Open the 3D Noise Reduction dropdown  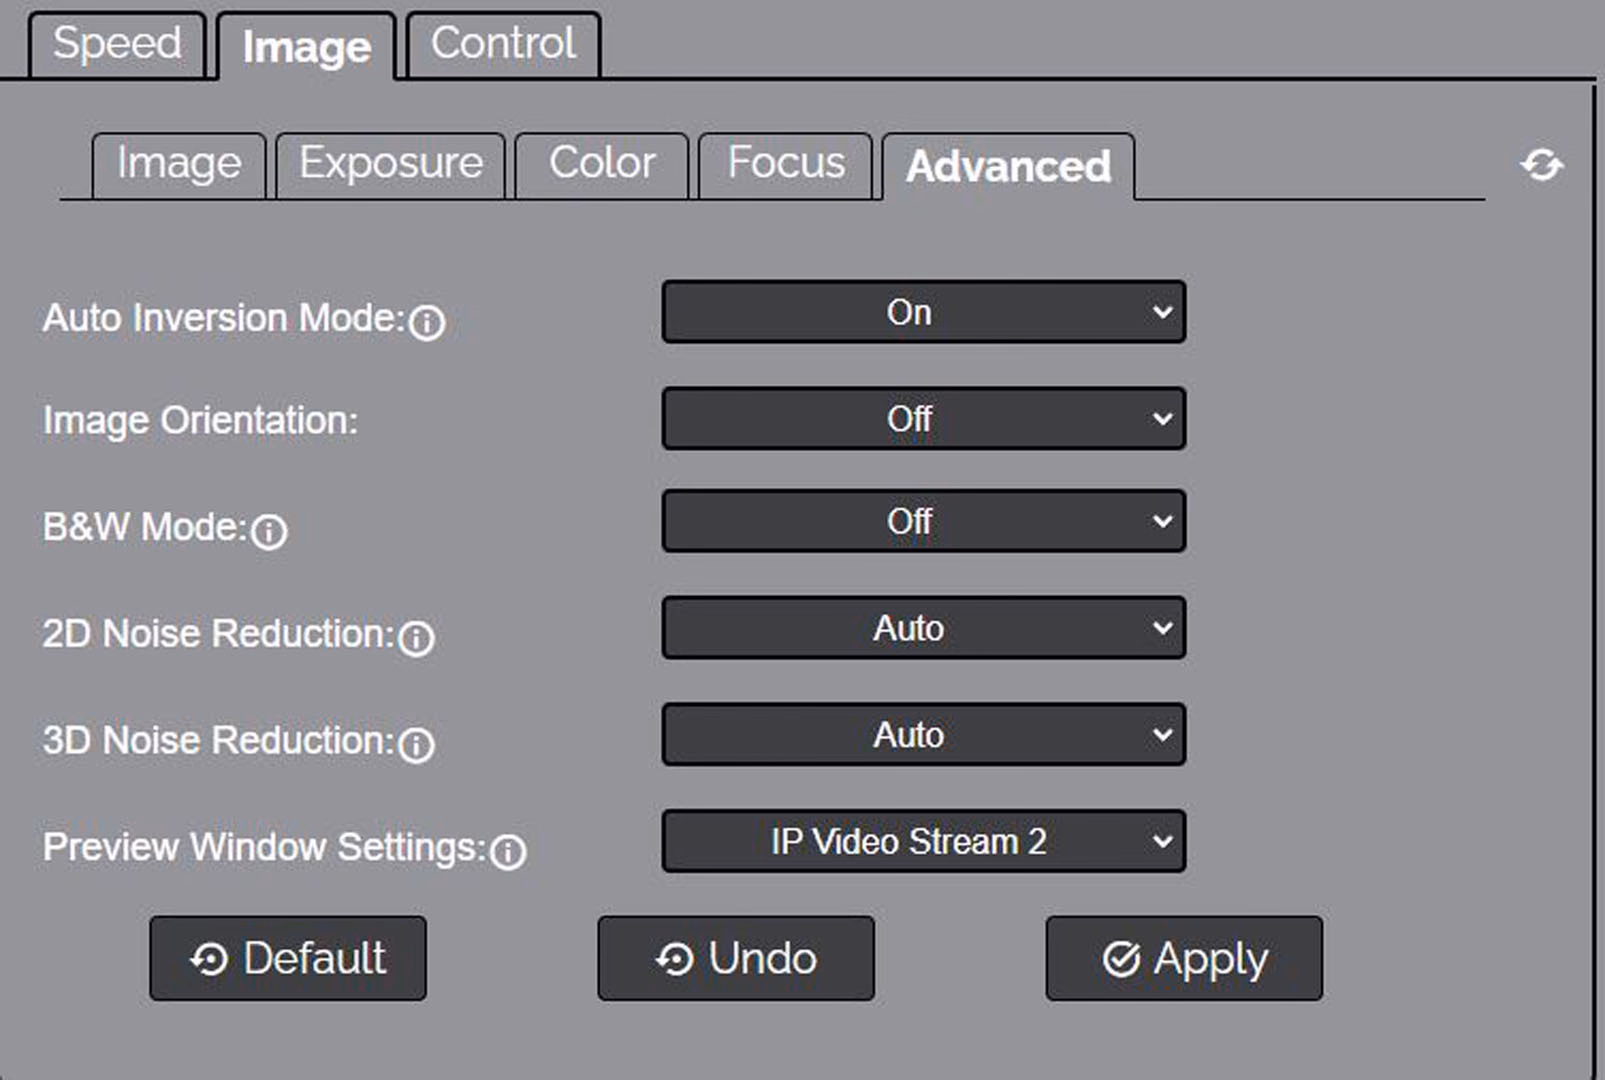(924, 735)
